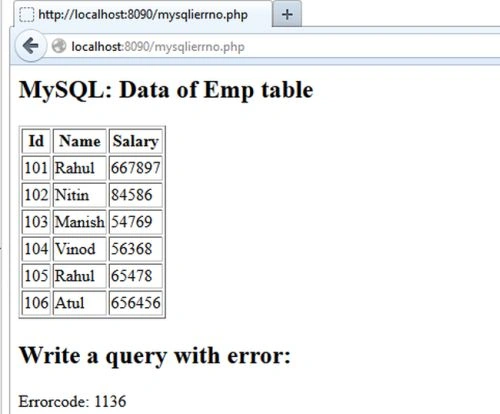Select the Rahul cell in row 105
Viewport: 500px width, 414px height.
(80, 276)
